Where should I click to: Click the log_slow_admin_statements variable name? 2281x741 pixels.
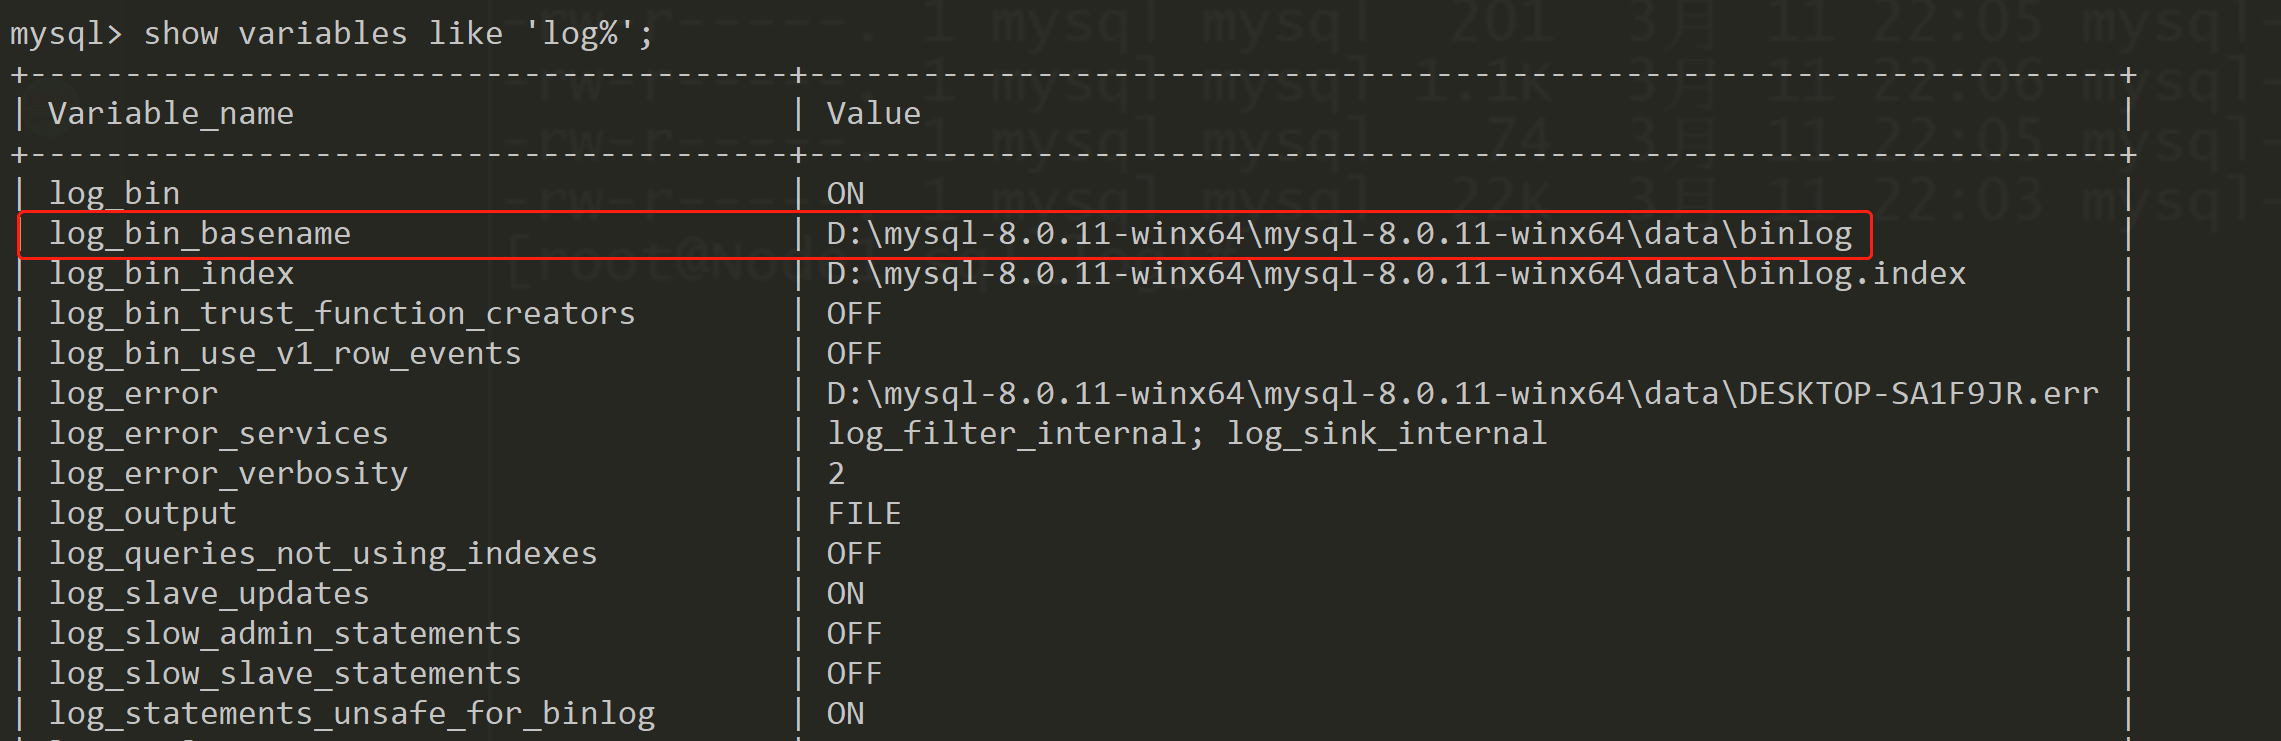coord(285,634)
